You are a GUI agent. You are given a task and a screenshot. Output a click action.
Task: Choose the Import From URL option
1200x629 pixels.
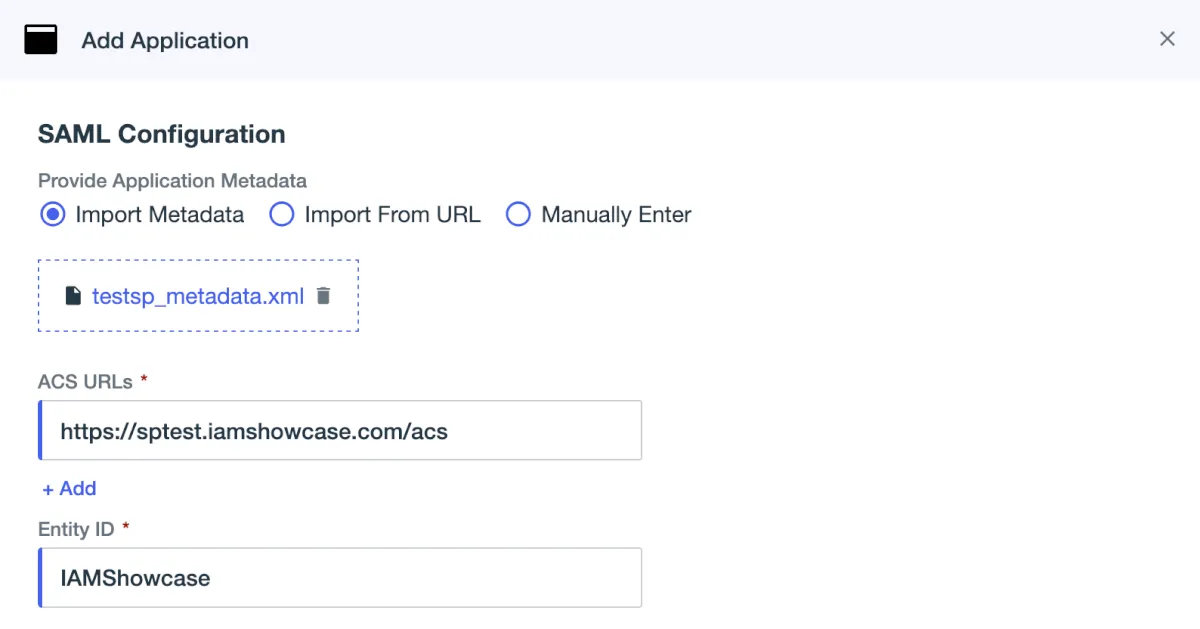click(282, 215)
